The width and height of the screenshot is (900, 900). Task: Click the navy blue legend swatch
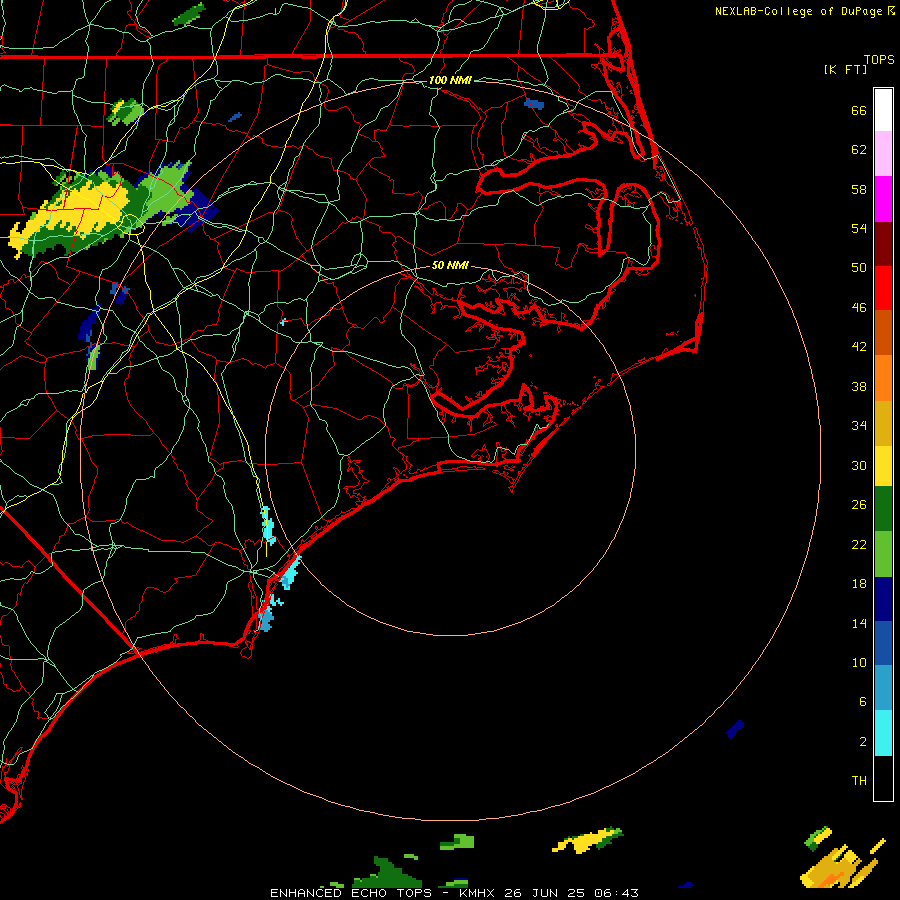[883, 599]
